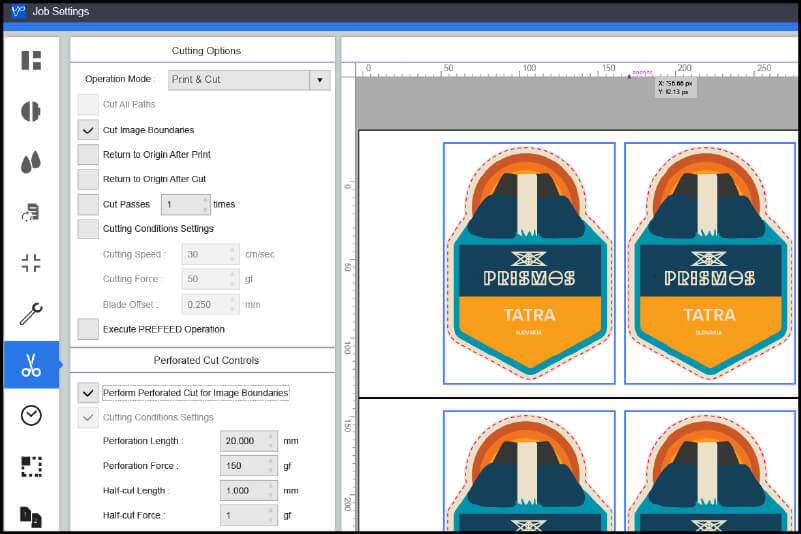Open the Operation Mode dropdown
Screen dimensions: 801x534
tap(319, 80)
